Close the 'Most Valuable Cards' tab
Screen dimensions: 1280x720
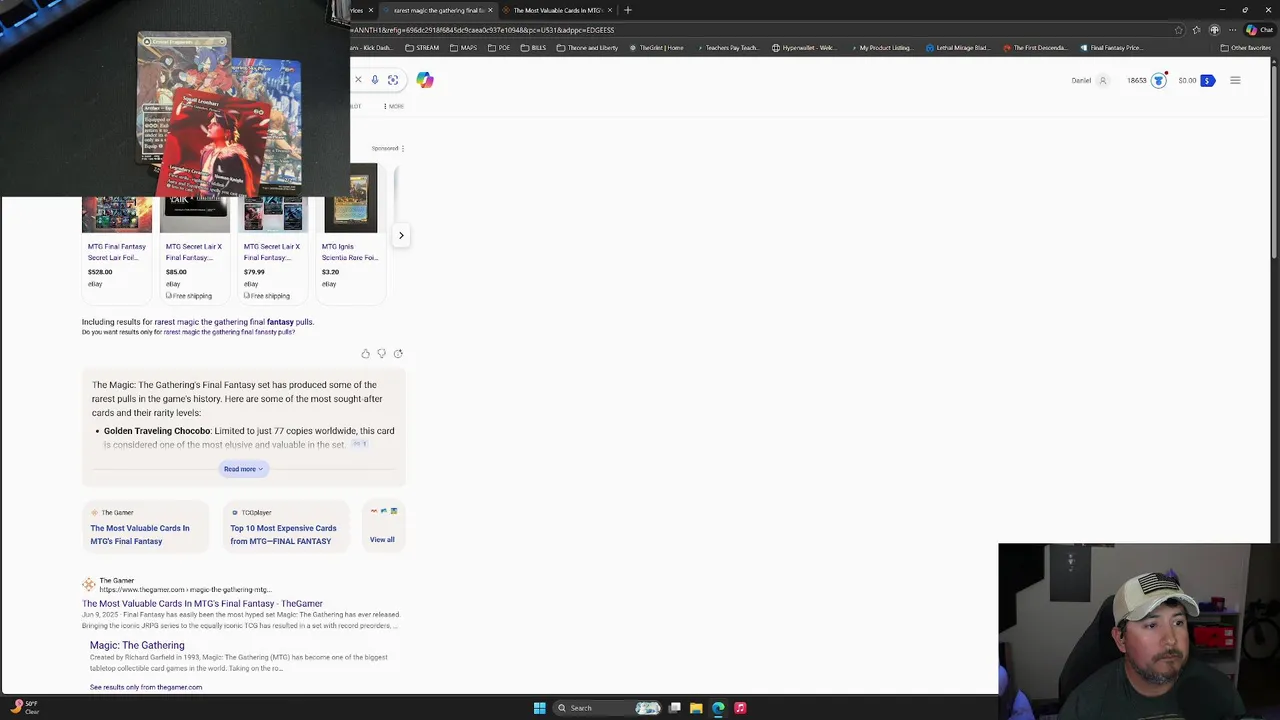coord(610,10)
